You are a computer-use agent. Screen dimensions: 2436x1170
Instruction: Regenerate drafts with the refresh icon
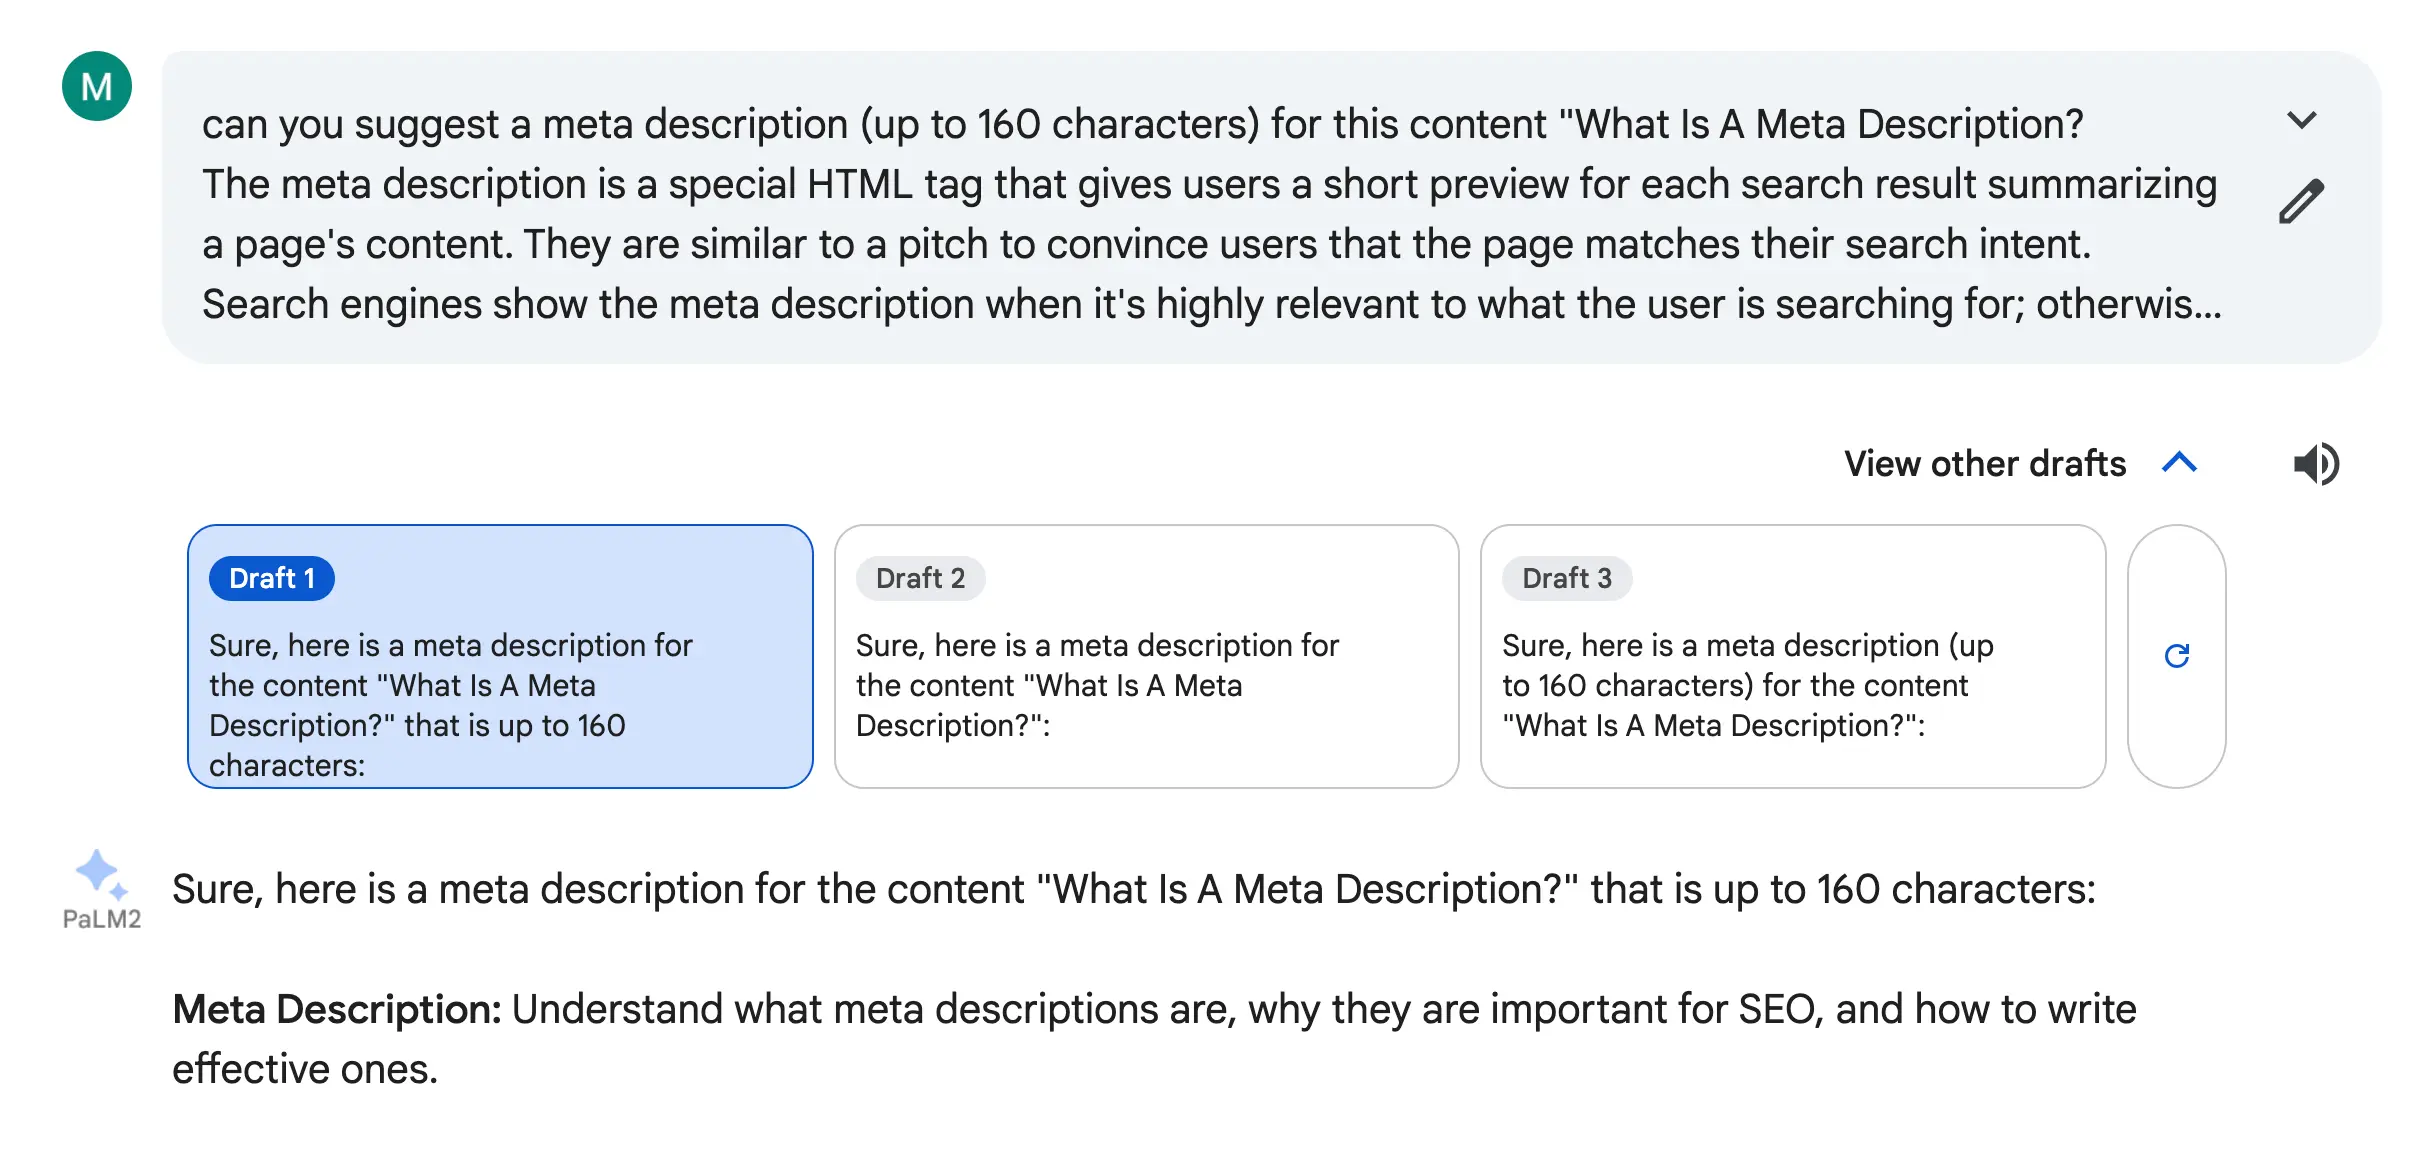2176,656
